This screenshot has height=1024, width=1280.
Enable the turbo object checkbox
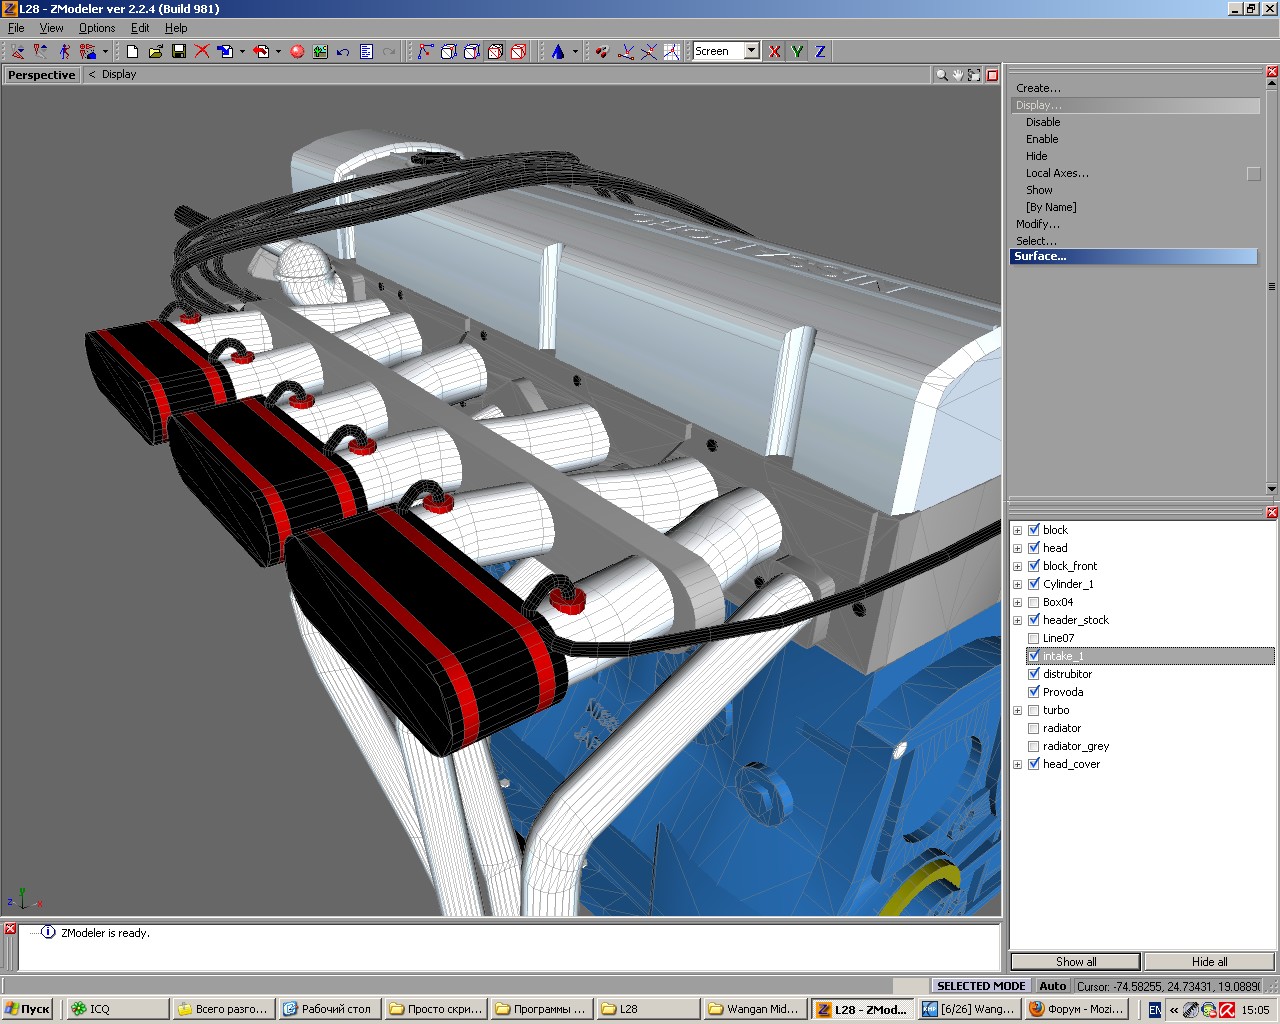(x=1034, y=710)
